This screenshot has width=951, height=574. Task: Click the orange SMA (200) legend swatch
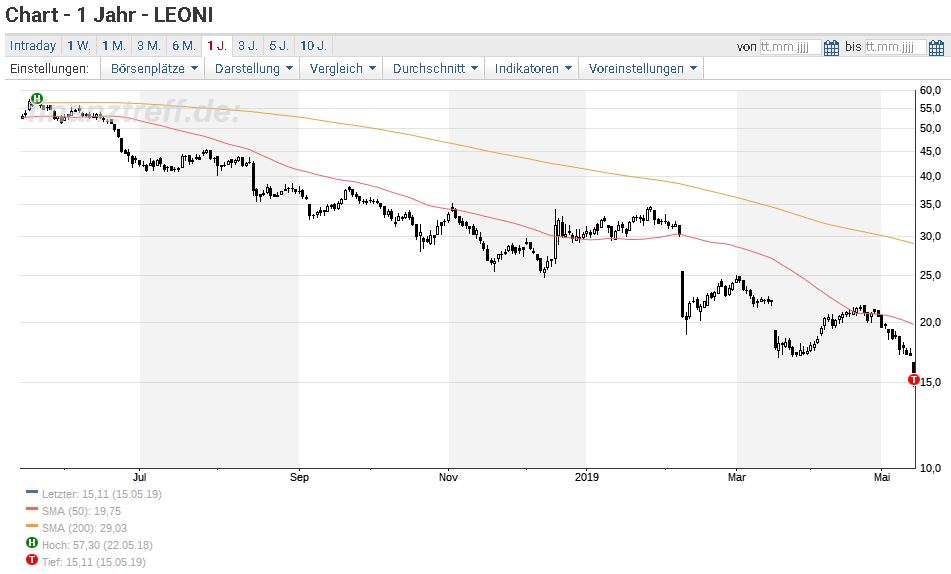tap(32, 526)
